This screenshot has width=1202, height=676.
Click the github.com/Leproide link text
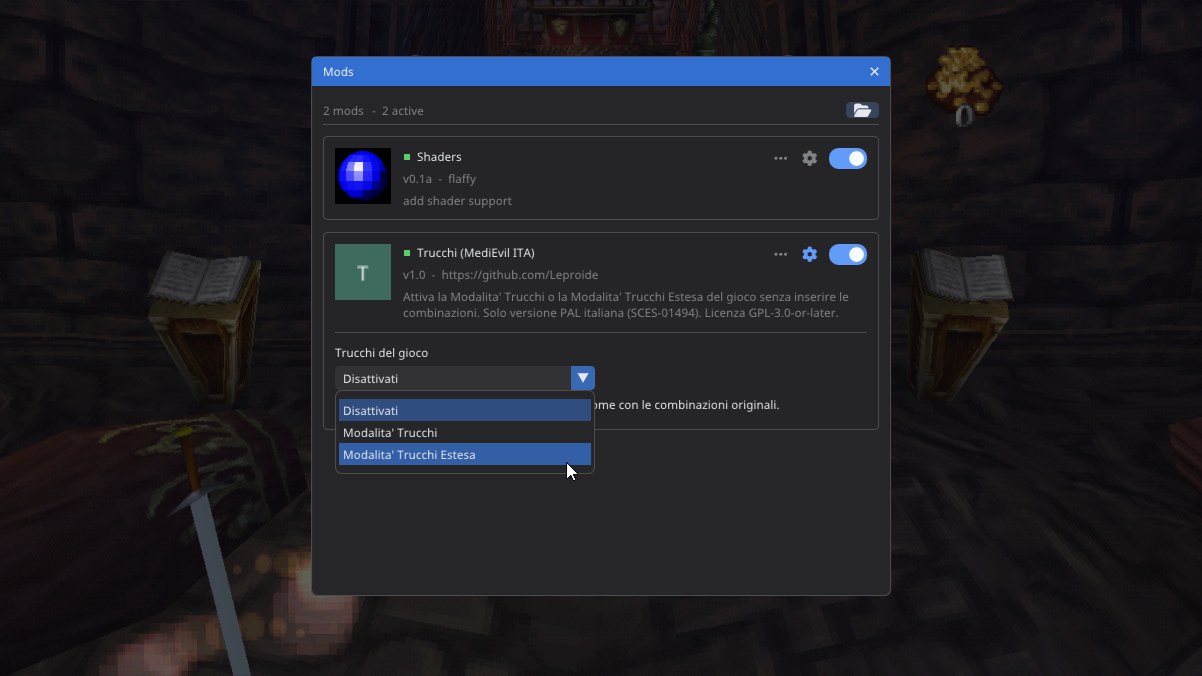tap(520, 275)
